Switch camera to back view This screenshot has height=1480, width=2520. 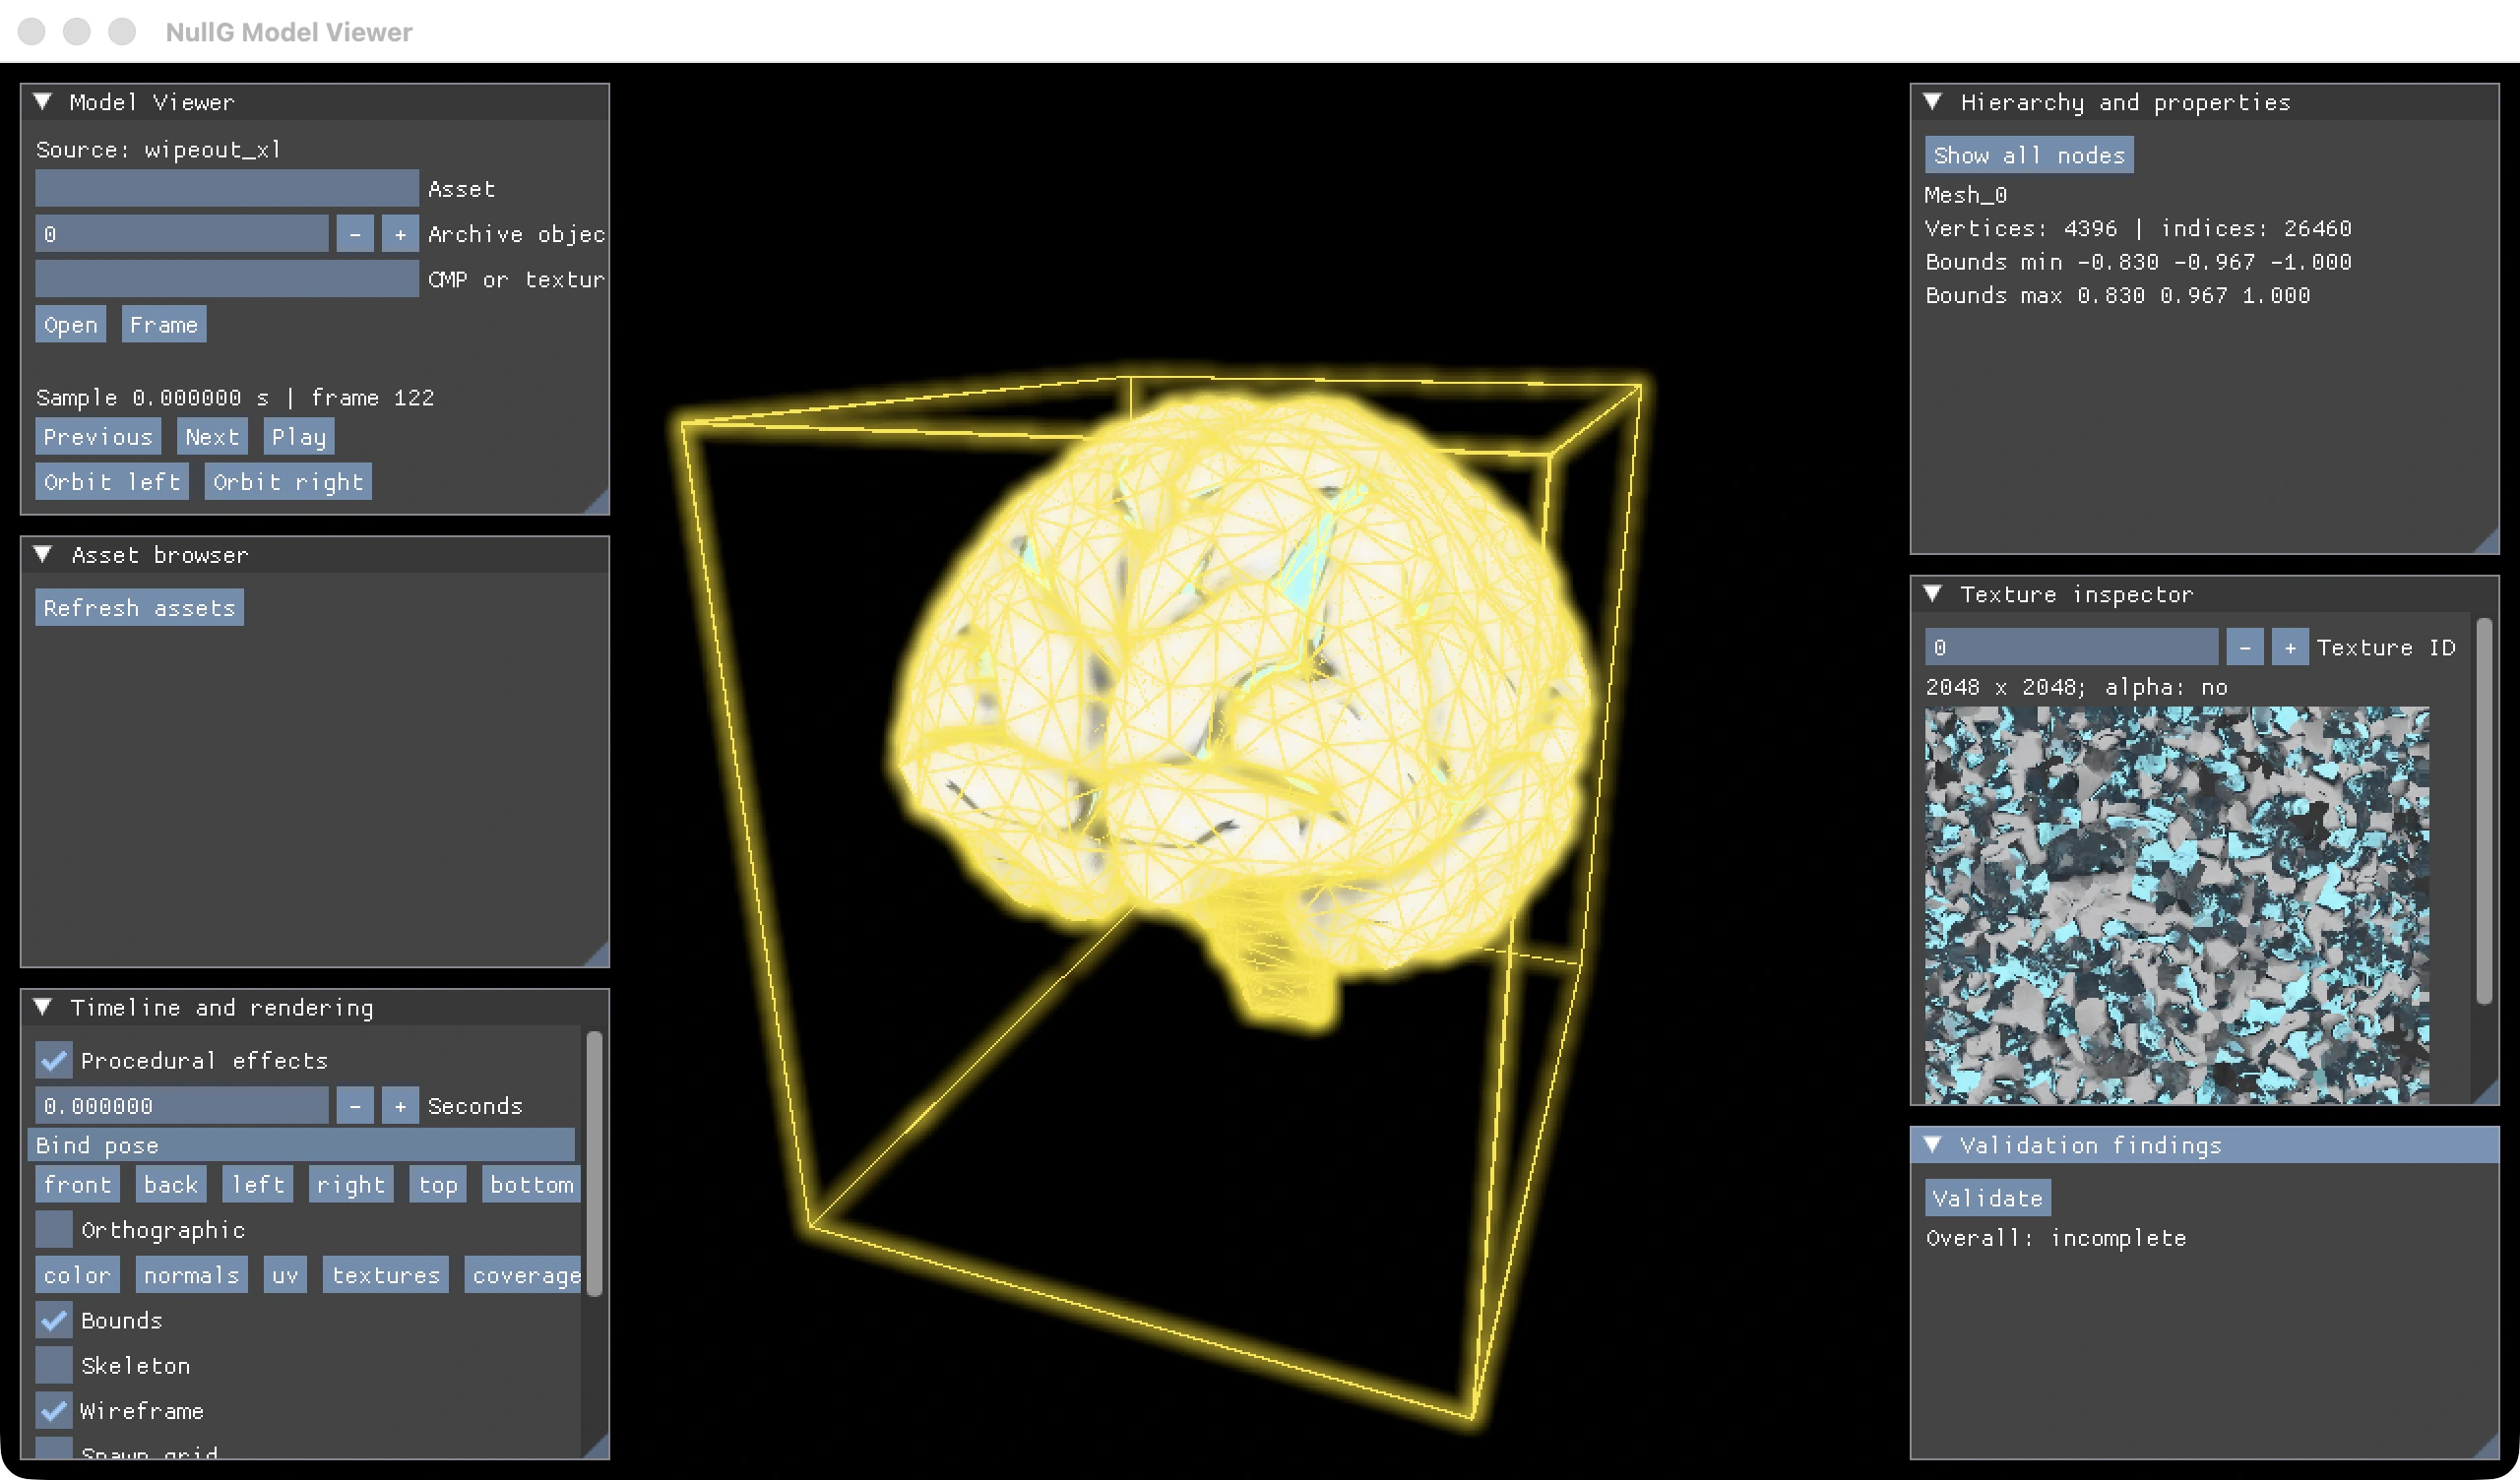point(171,1185)
